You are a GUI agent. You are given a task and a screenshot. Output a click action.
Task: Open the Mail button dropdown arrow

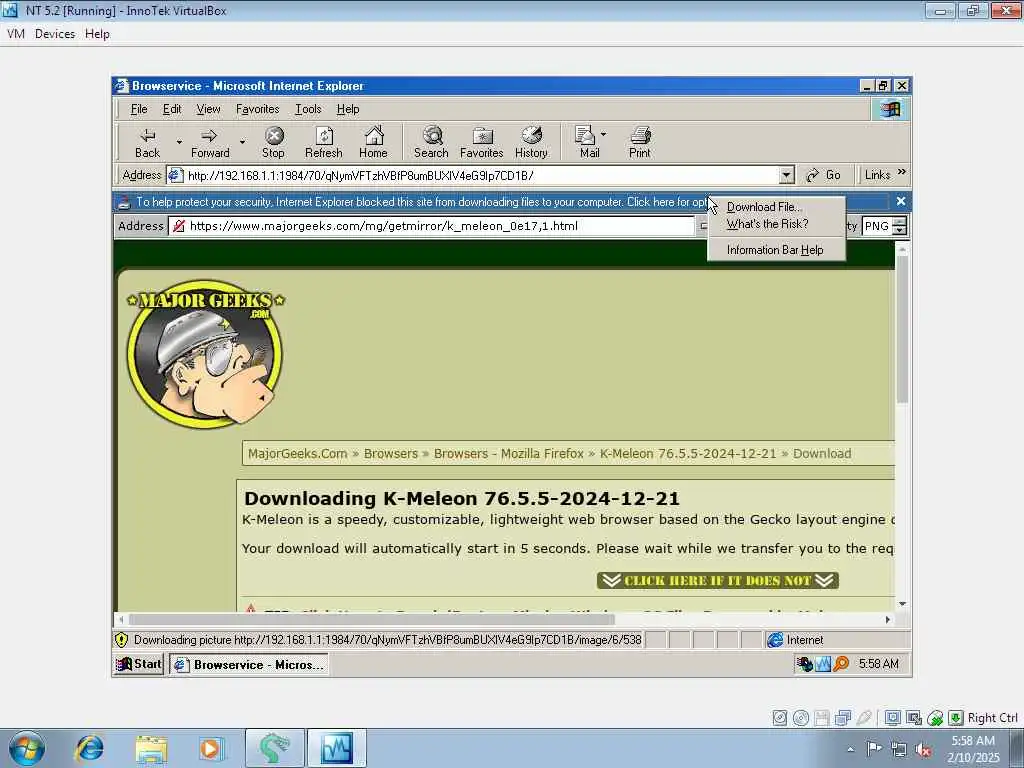point(603,135)
